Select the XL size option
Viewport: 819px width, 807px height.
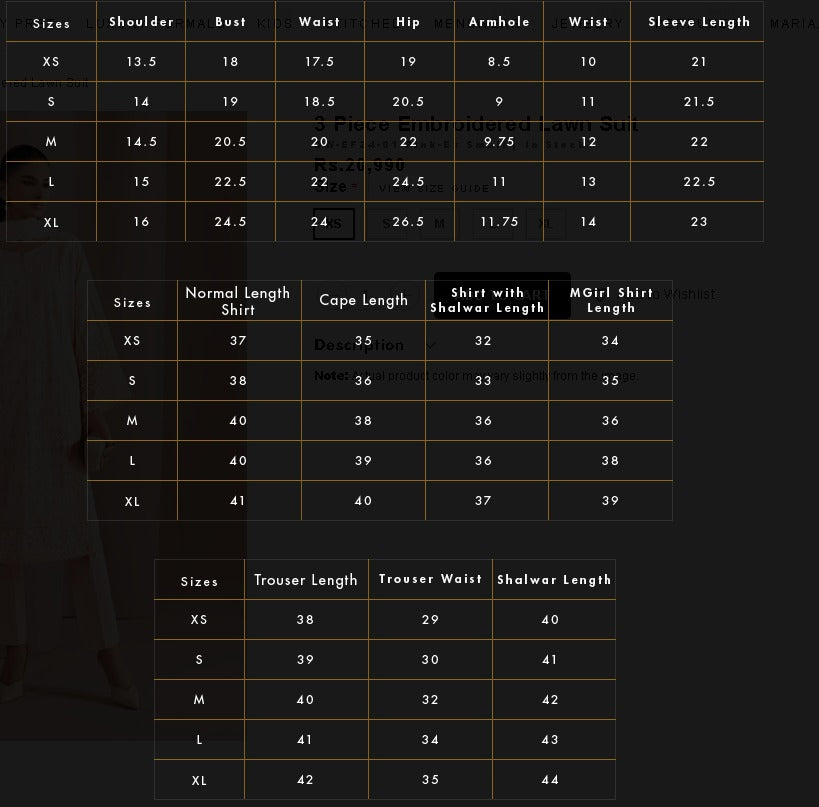(547, 223)
